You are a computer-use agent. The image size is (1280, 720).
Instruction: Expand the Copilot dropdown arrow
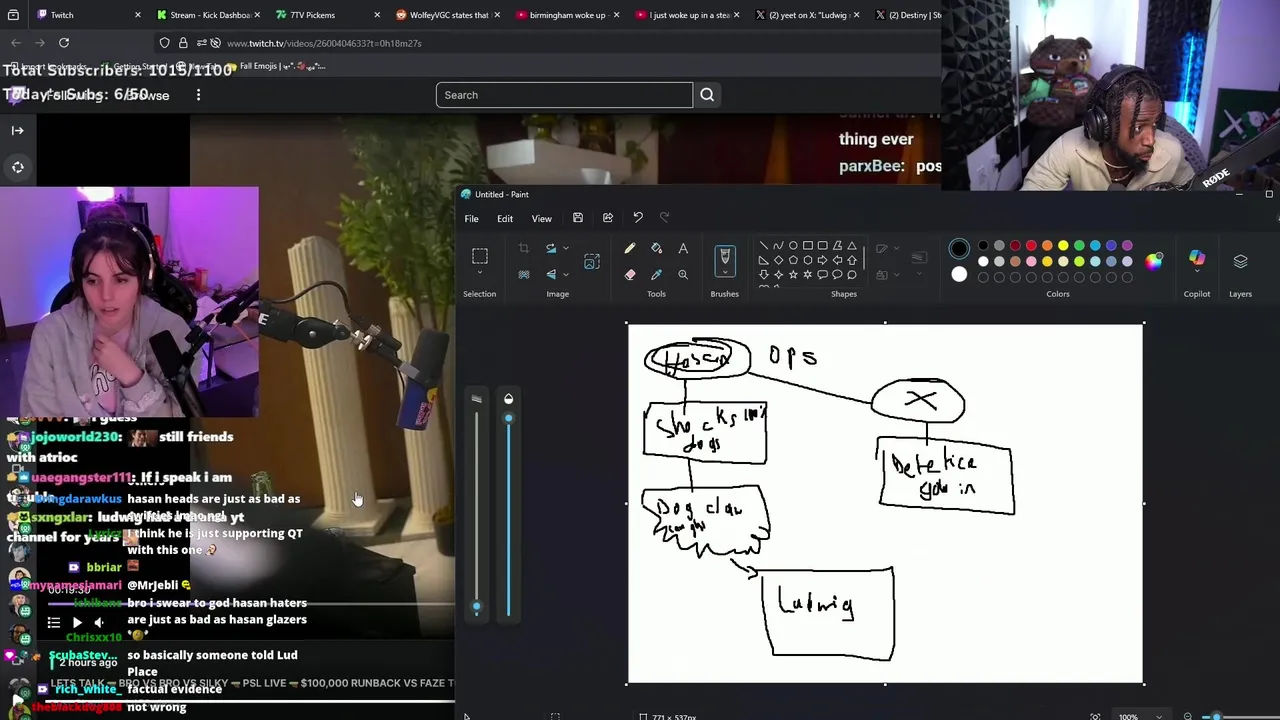tap(1197, 271)
